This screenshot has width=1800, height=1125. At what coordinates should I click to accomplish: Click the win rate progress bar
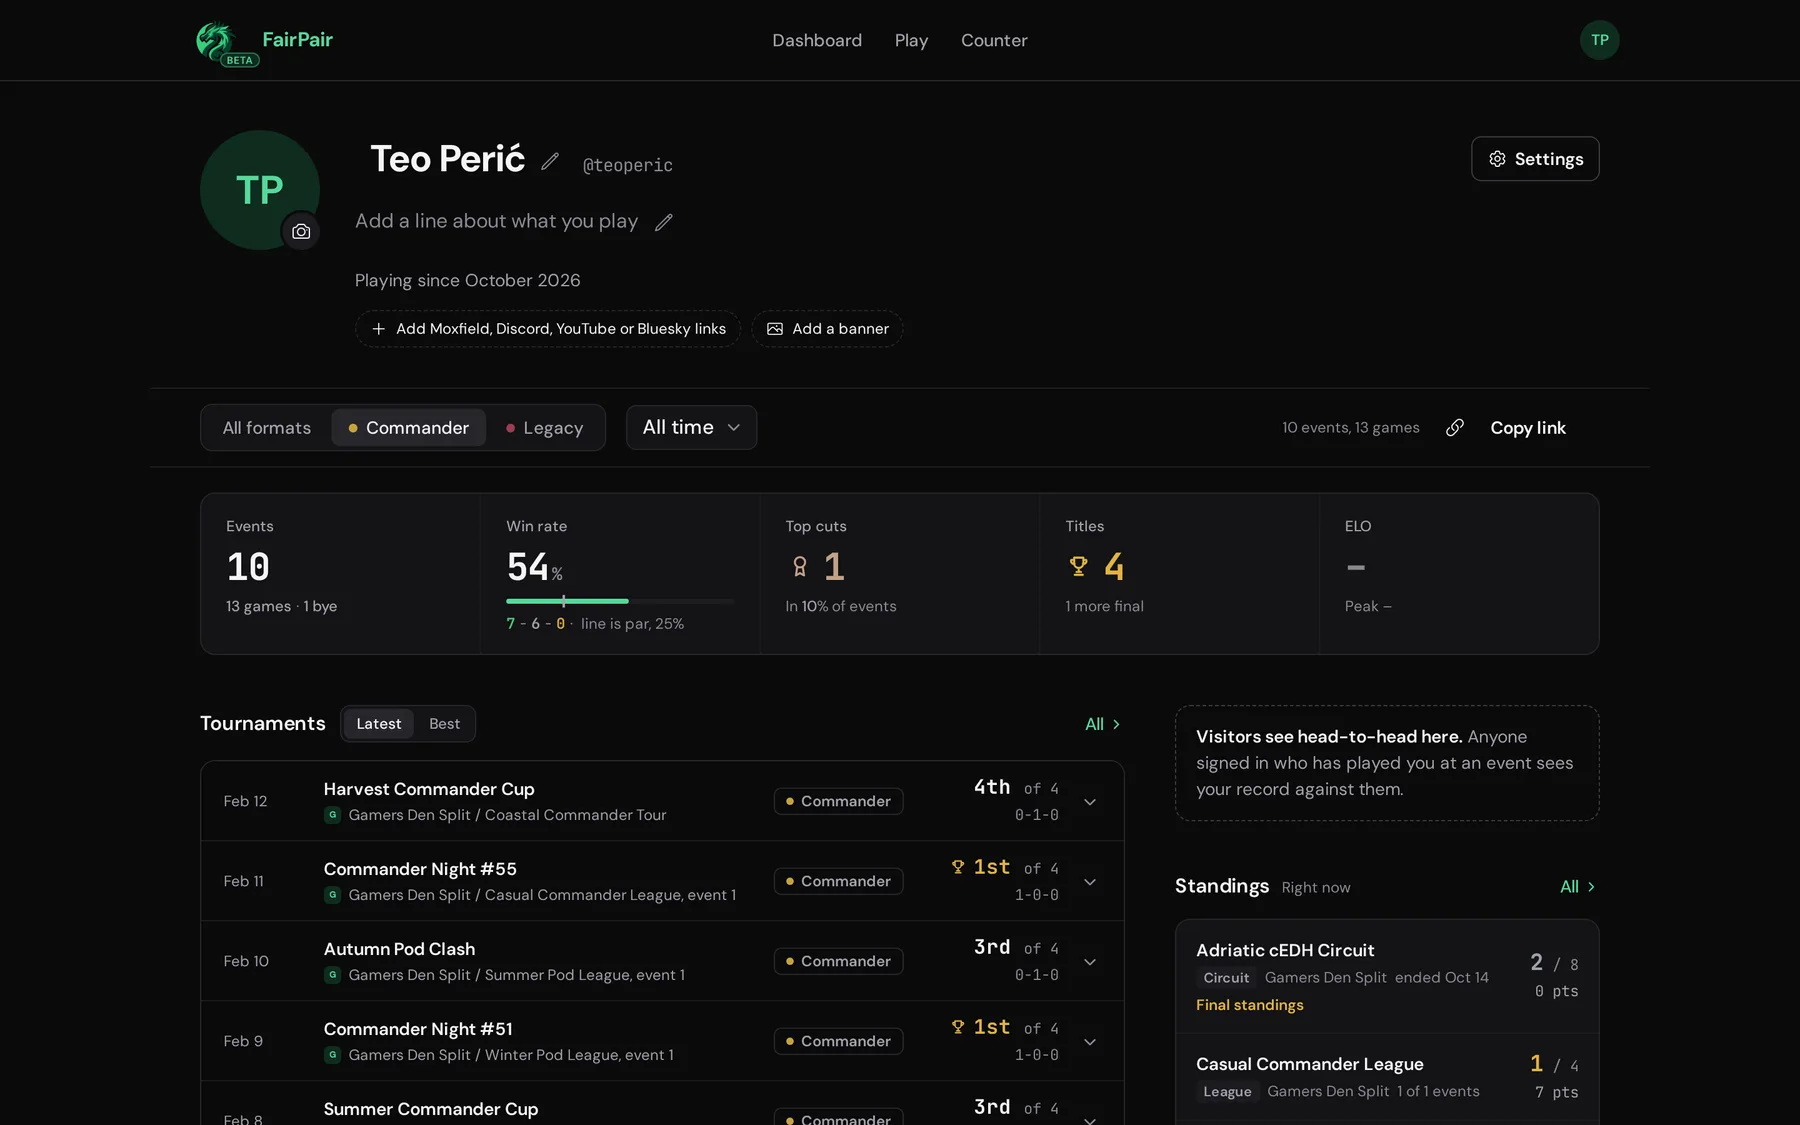point(620,601)
